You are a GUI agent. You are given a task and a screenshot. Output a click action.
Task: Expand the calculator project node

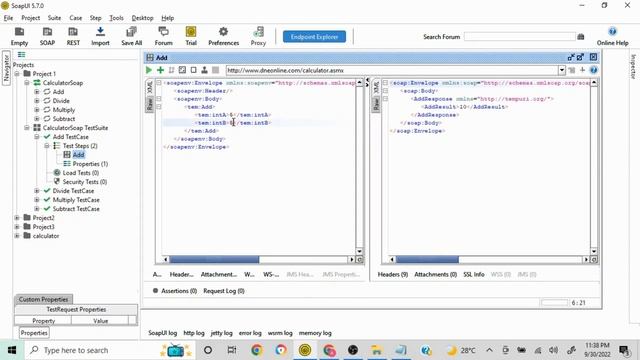[17, 236]
